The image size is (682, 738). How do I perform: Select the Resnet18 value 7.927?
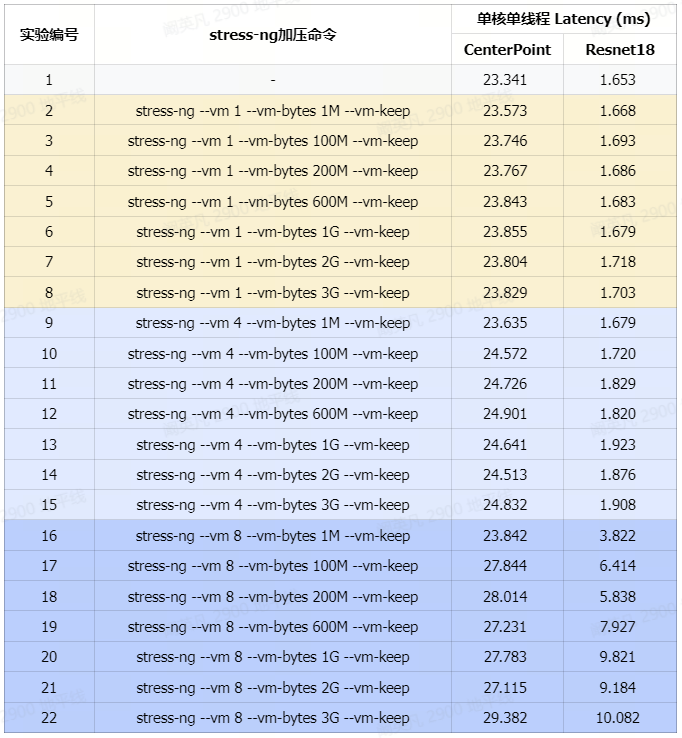(618, 627)
